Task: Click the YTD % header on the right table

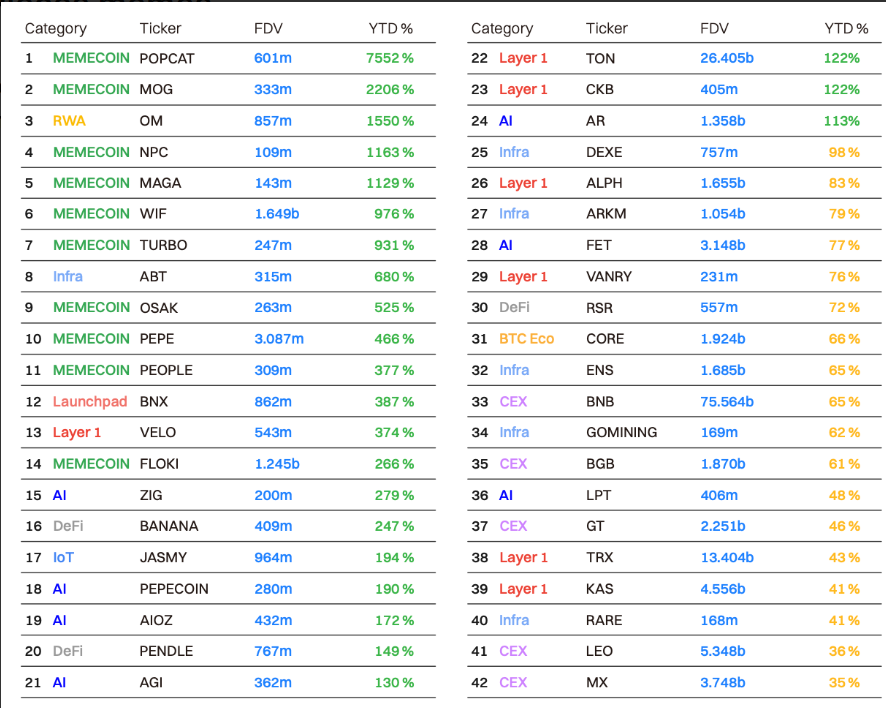Action: 847,29
